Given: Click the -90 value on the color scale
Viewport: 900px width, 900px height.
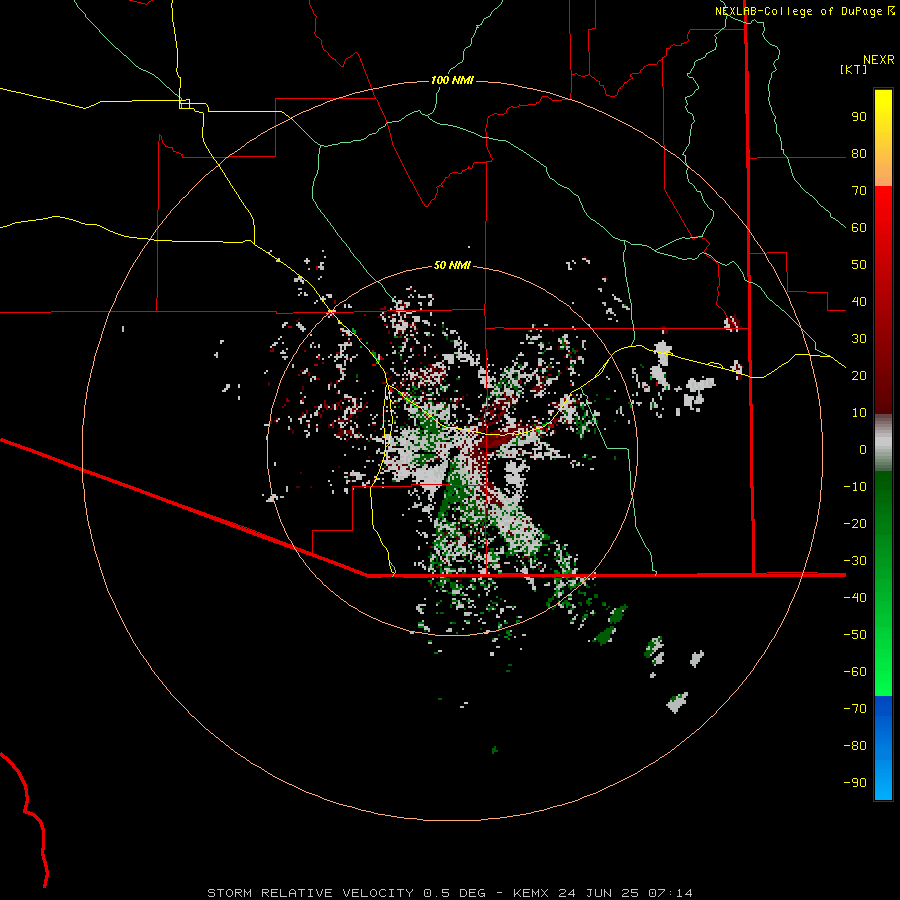Looking at the screenshot, I should point(855,782).
